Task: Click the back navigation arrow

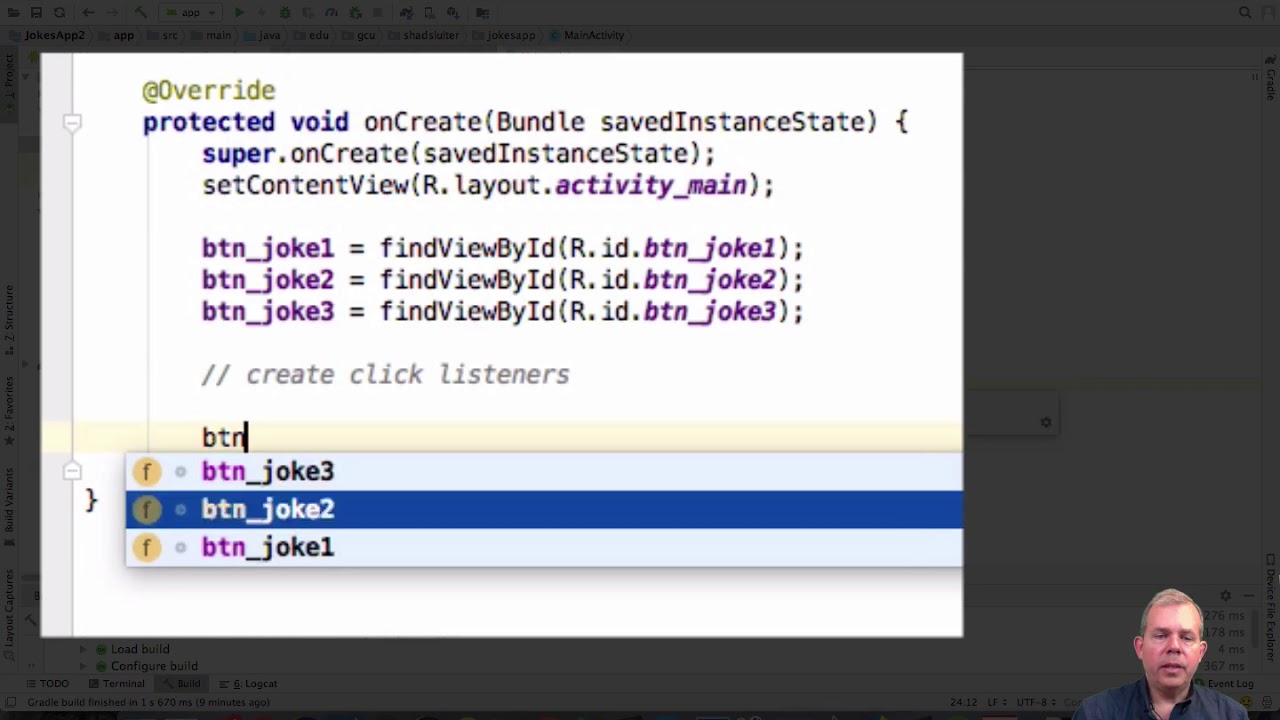Action: (x=88, y=13)
